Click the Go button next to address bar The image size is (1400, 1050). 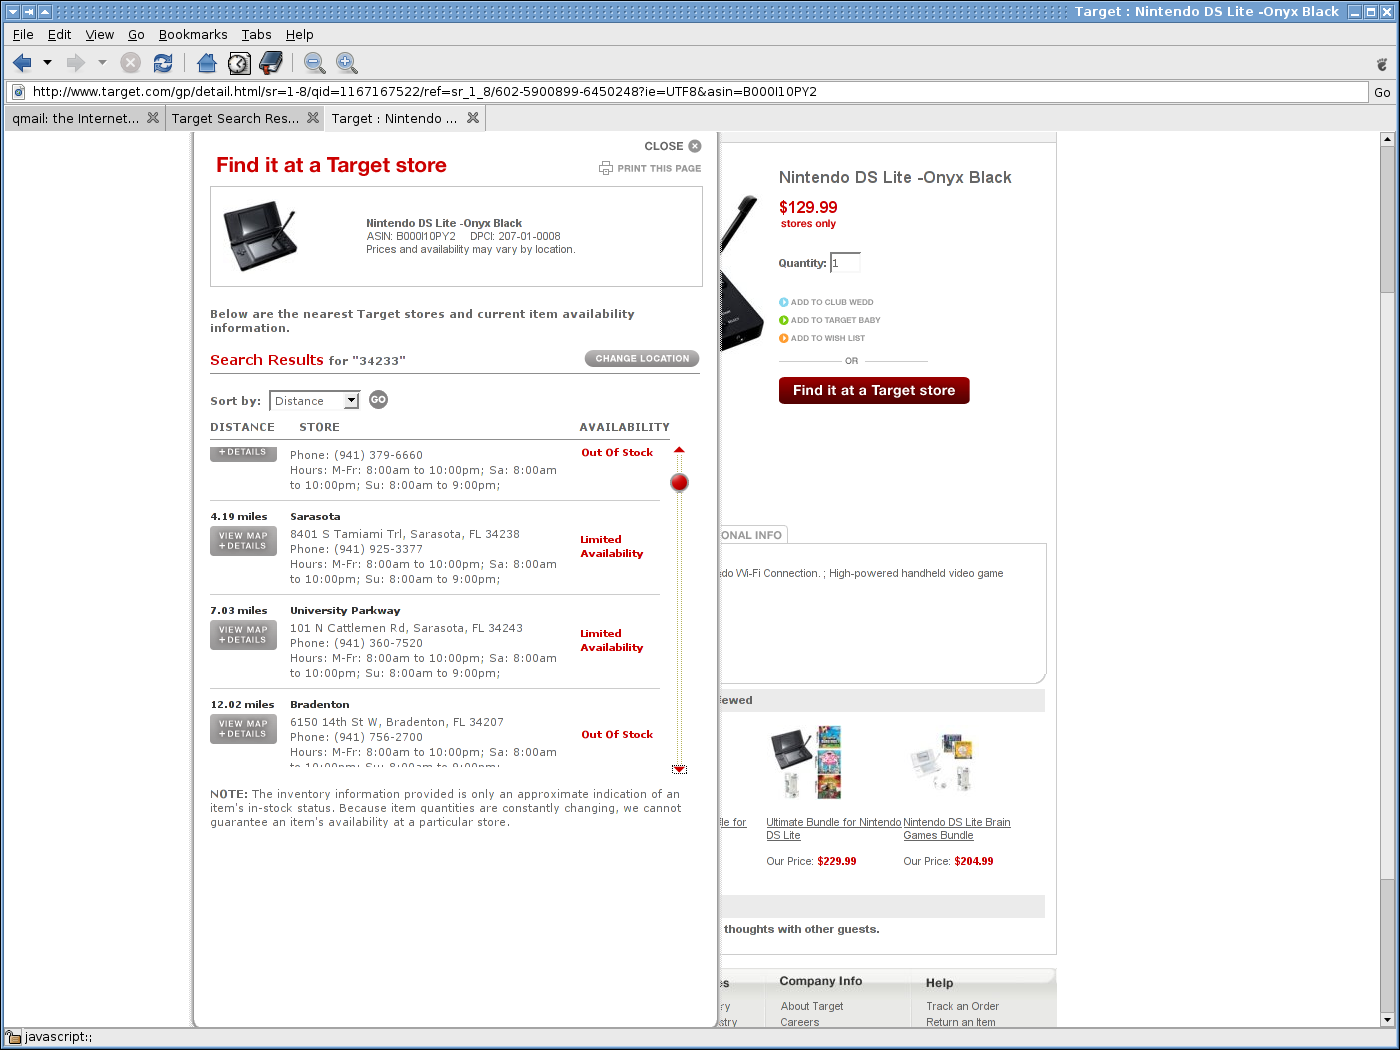tap(1382, 92)
